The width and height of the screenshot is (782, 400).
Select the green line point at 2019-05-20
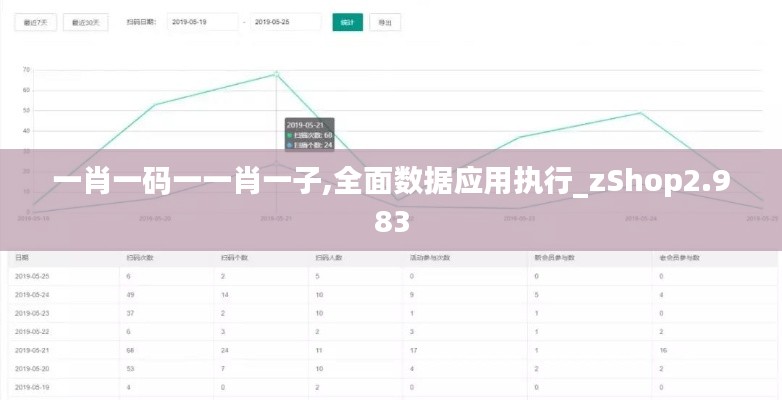155,105
